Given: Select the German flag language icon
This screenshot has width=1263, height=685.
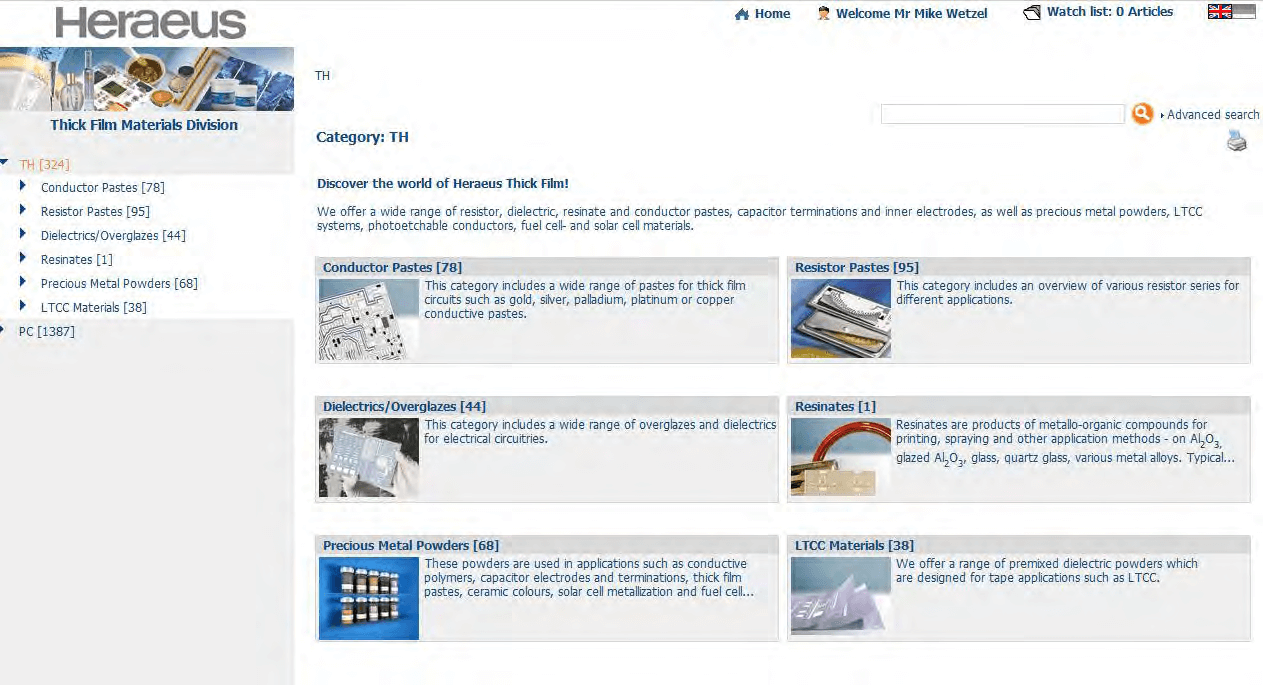Looking at the screenshot, I should (1244, 12).
